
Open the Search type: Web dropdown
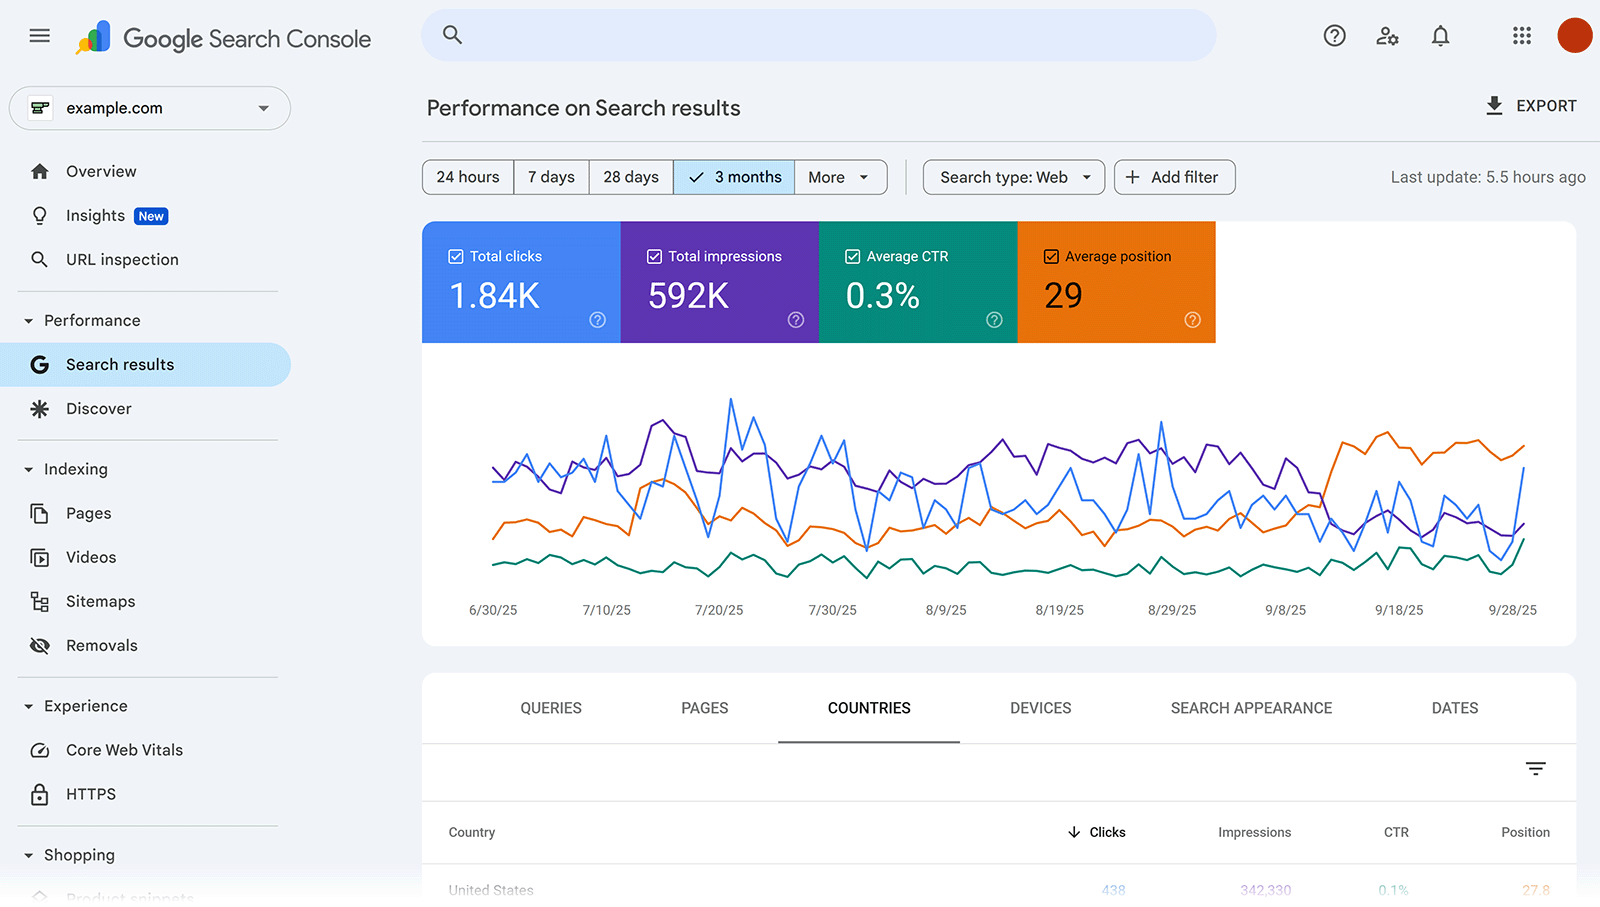(1013, 177)
